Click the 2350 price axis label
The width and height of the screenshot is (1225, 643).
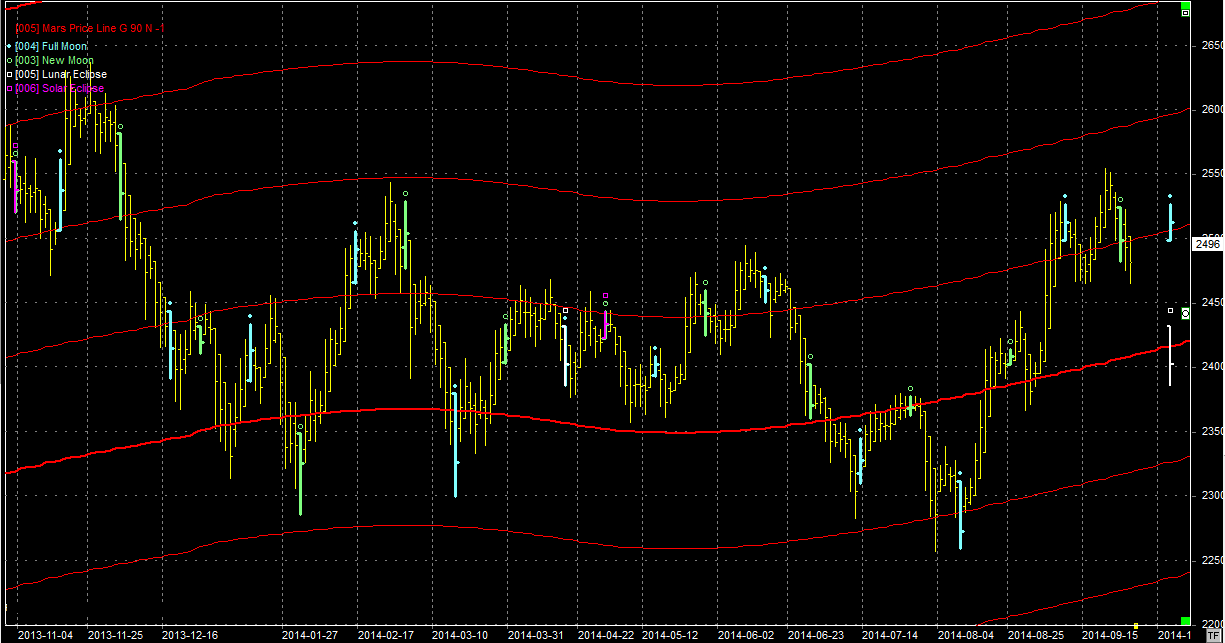click(1211, 432)
